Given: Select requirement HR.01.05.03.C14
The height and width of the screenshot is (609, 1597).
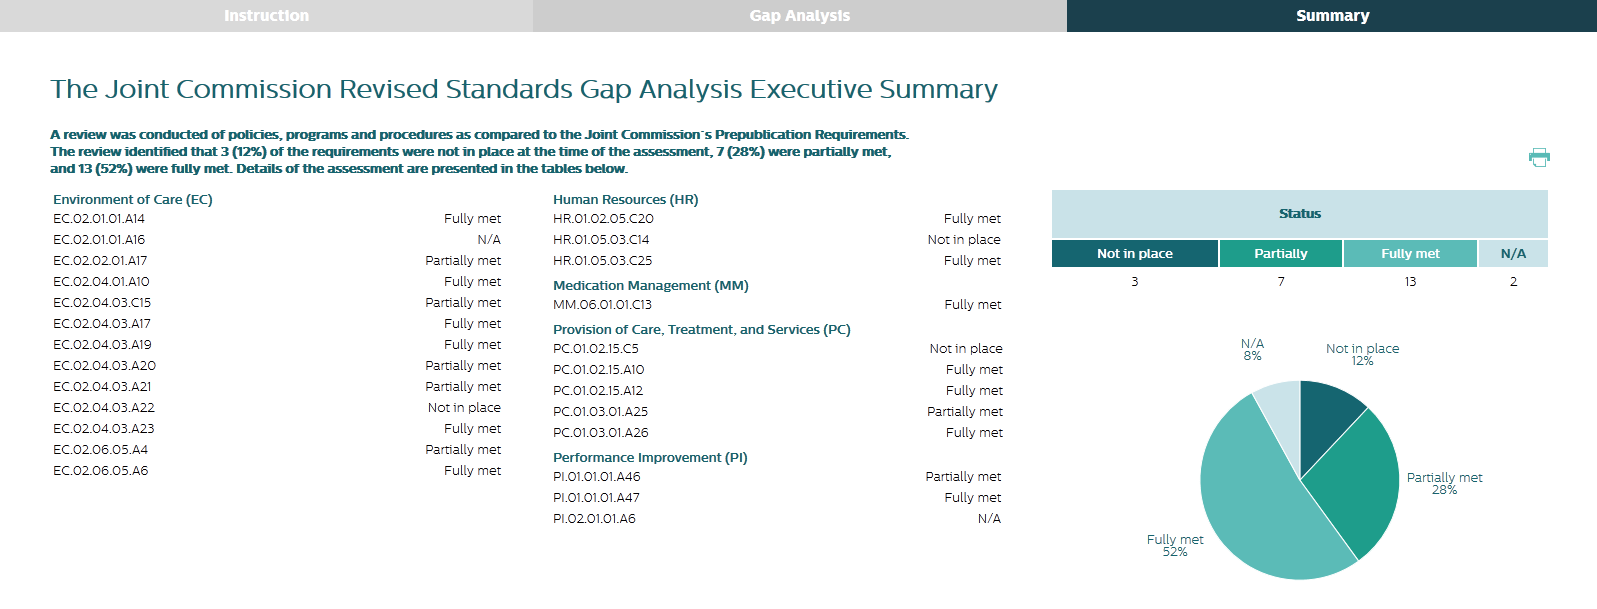Looking at the screenshot, I should (x=601, y=240).
